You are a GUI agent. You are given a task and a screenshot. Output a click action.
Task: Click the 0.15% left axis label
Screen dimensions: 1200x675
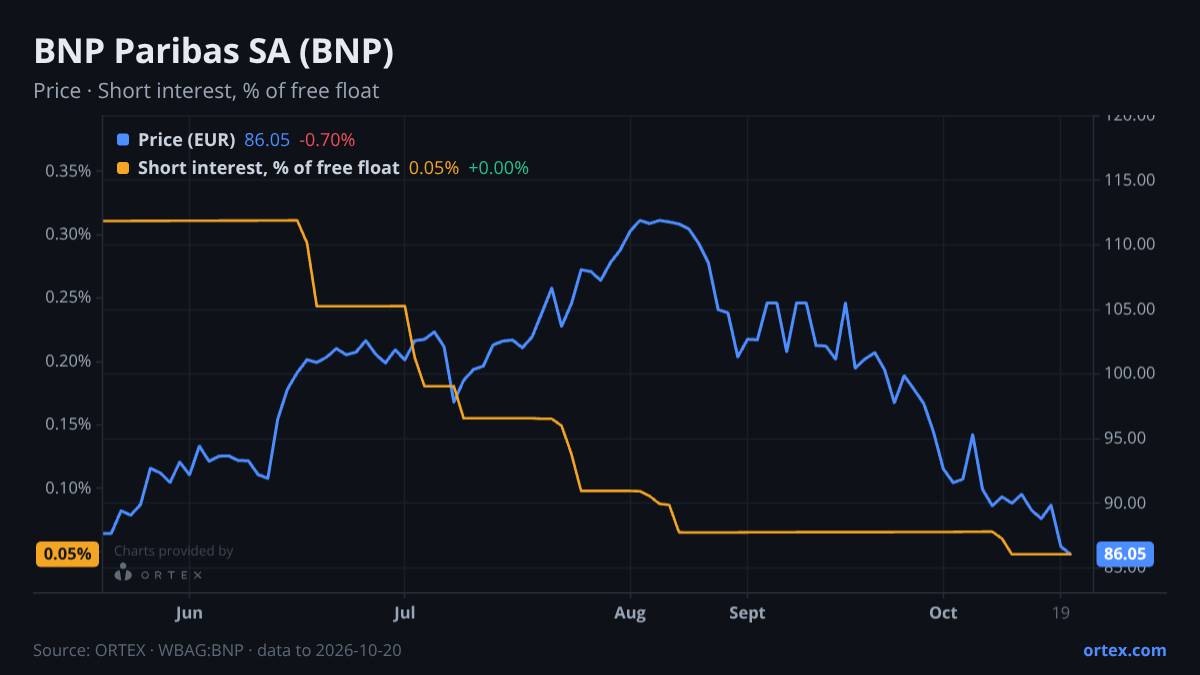68,425
